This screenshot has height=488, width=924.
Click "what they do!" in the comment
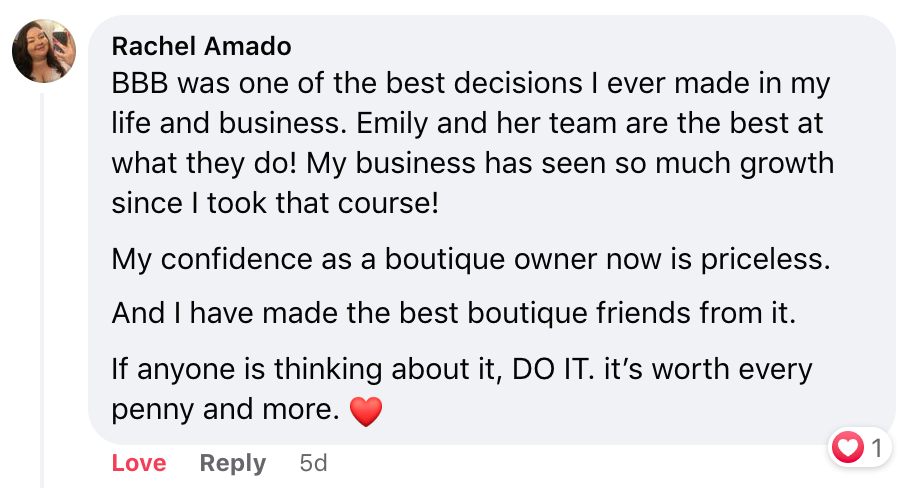204,164
